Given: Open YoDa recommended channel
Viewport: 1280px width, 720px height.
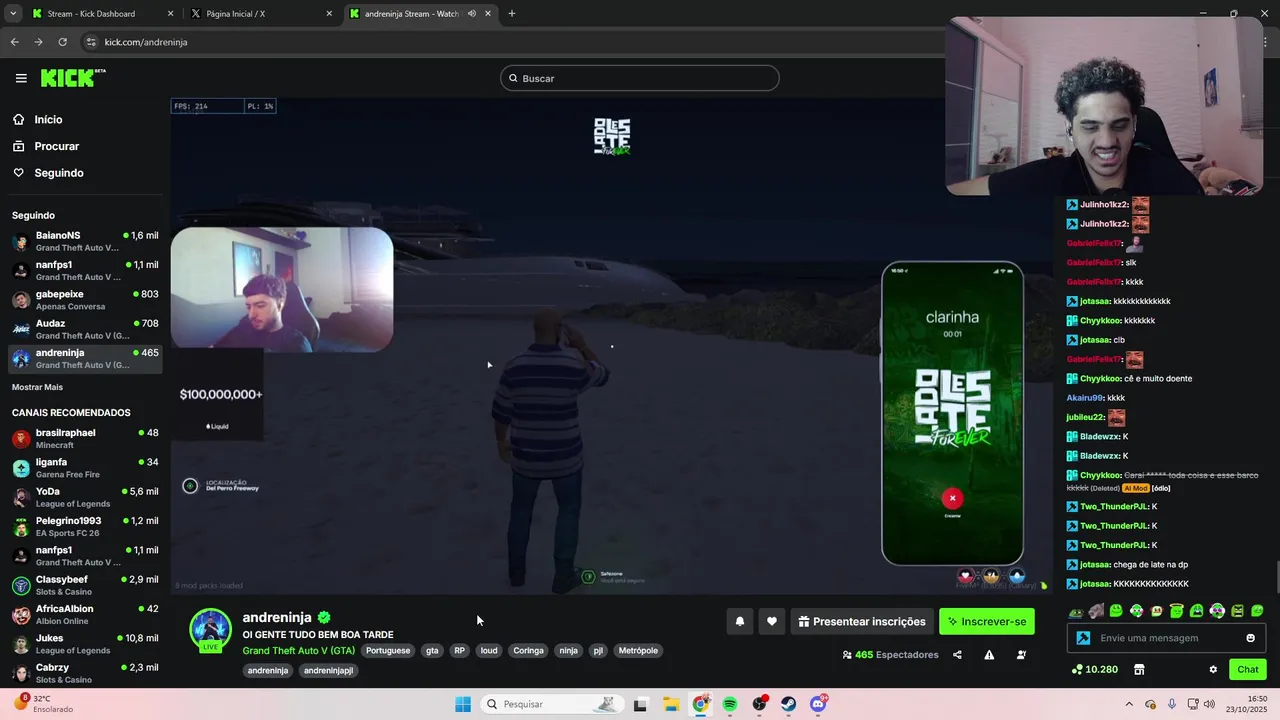Looking at the screenshot, I should click(85, 497).
